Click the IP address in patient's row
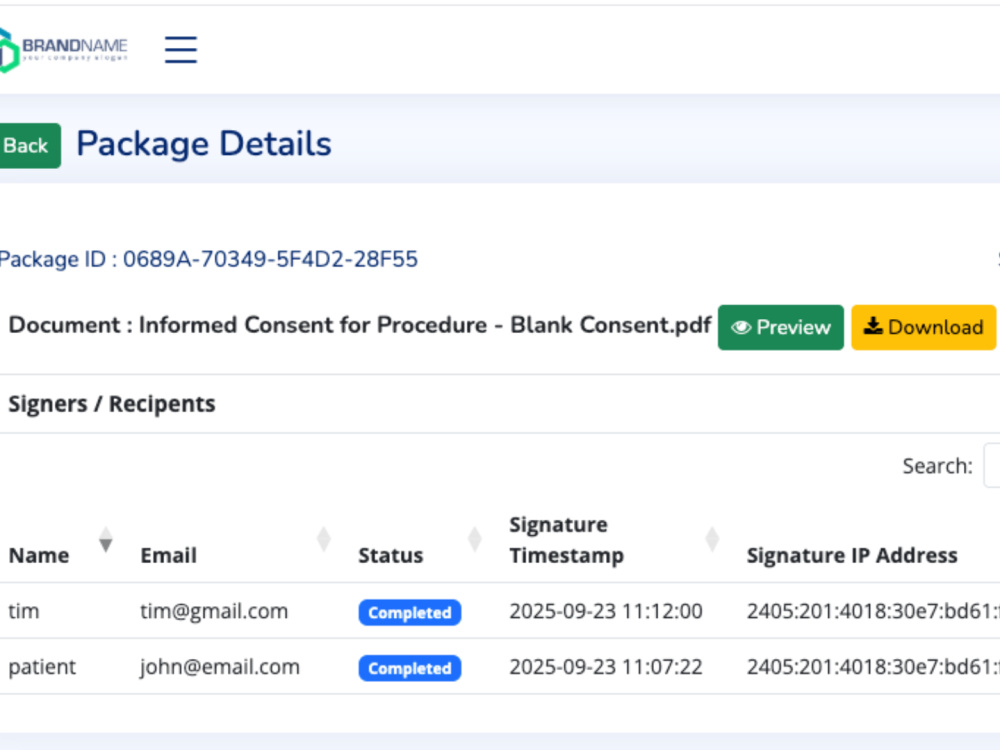The image size is (1000, 750). click(x=873, y=667)
